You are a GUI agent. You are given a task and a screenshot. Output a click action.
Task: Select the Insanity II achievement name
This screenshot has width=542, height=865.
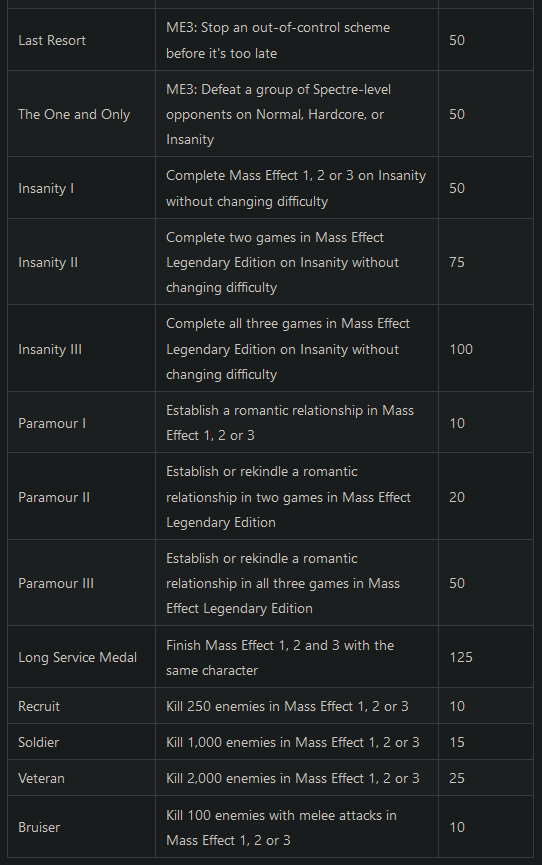point(48,262)
